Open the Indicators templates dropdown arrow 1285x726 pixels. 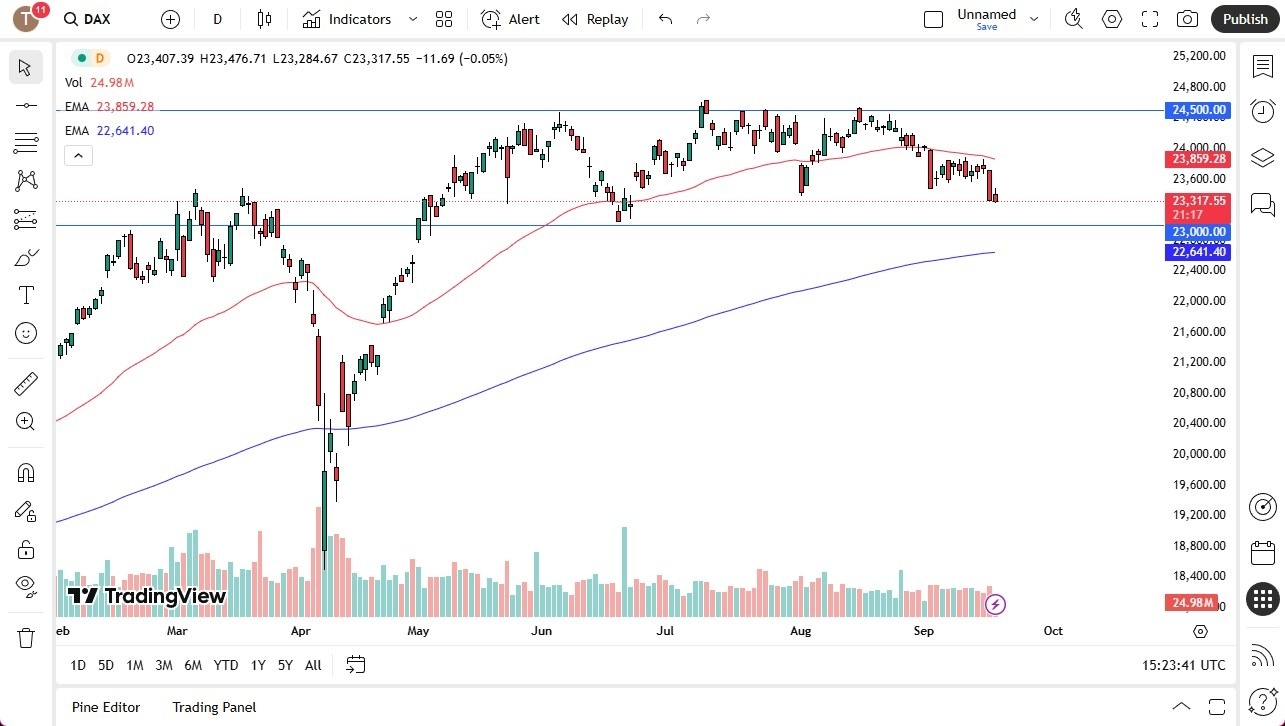(411, 18)
